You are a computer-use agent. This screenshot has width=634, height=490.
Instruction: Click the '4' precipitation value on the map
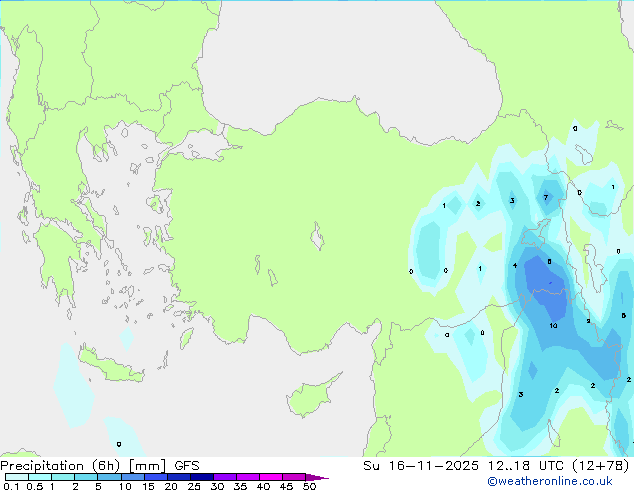pyautogui.click(x=515, y=266)
